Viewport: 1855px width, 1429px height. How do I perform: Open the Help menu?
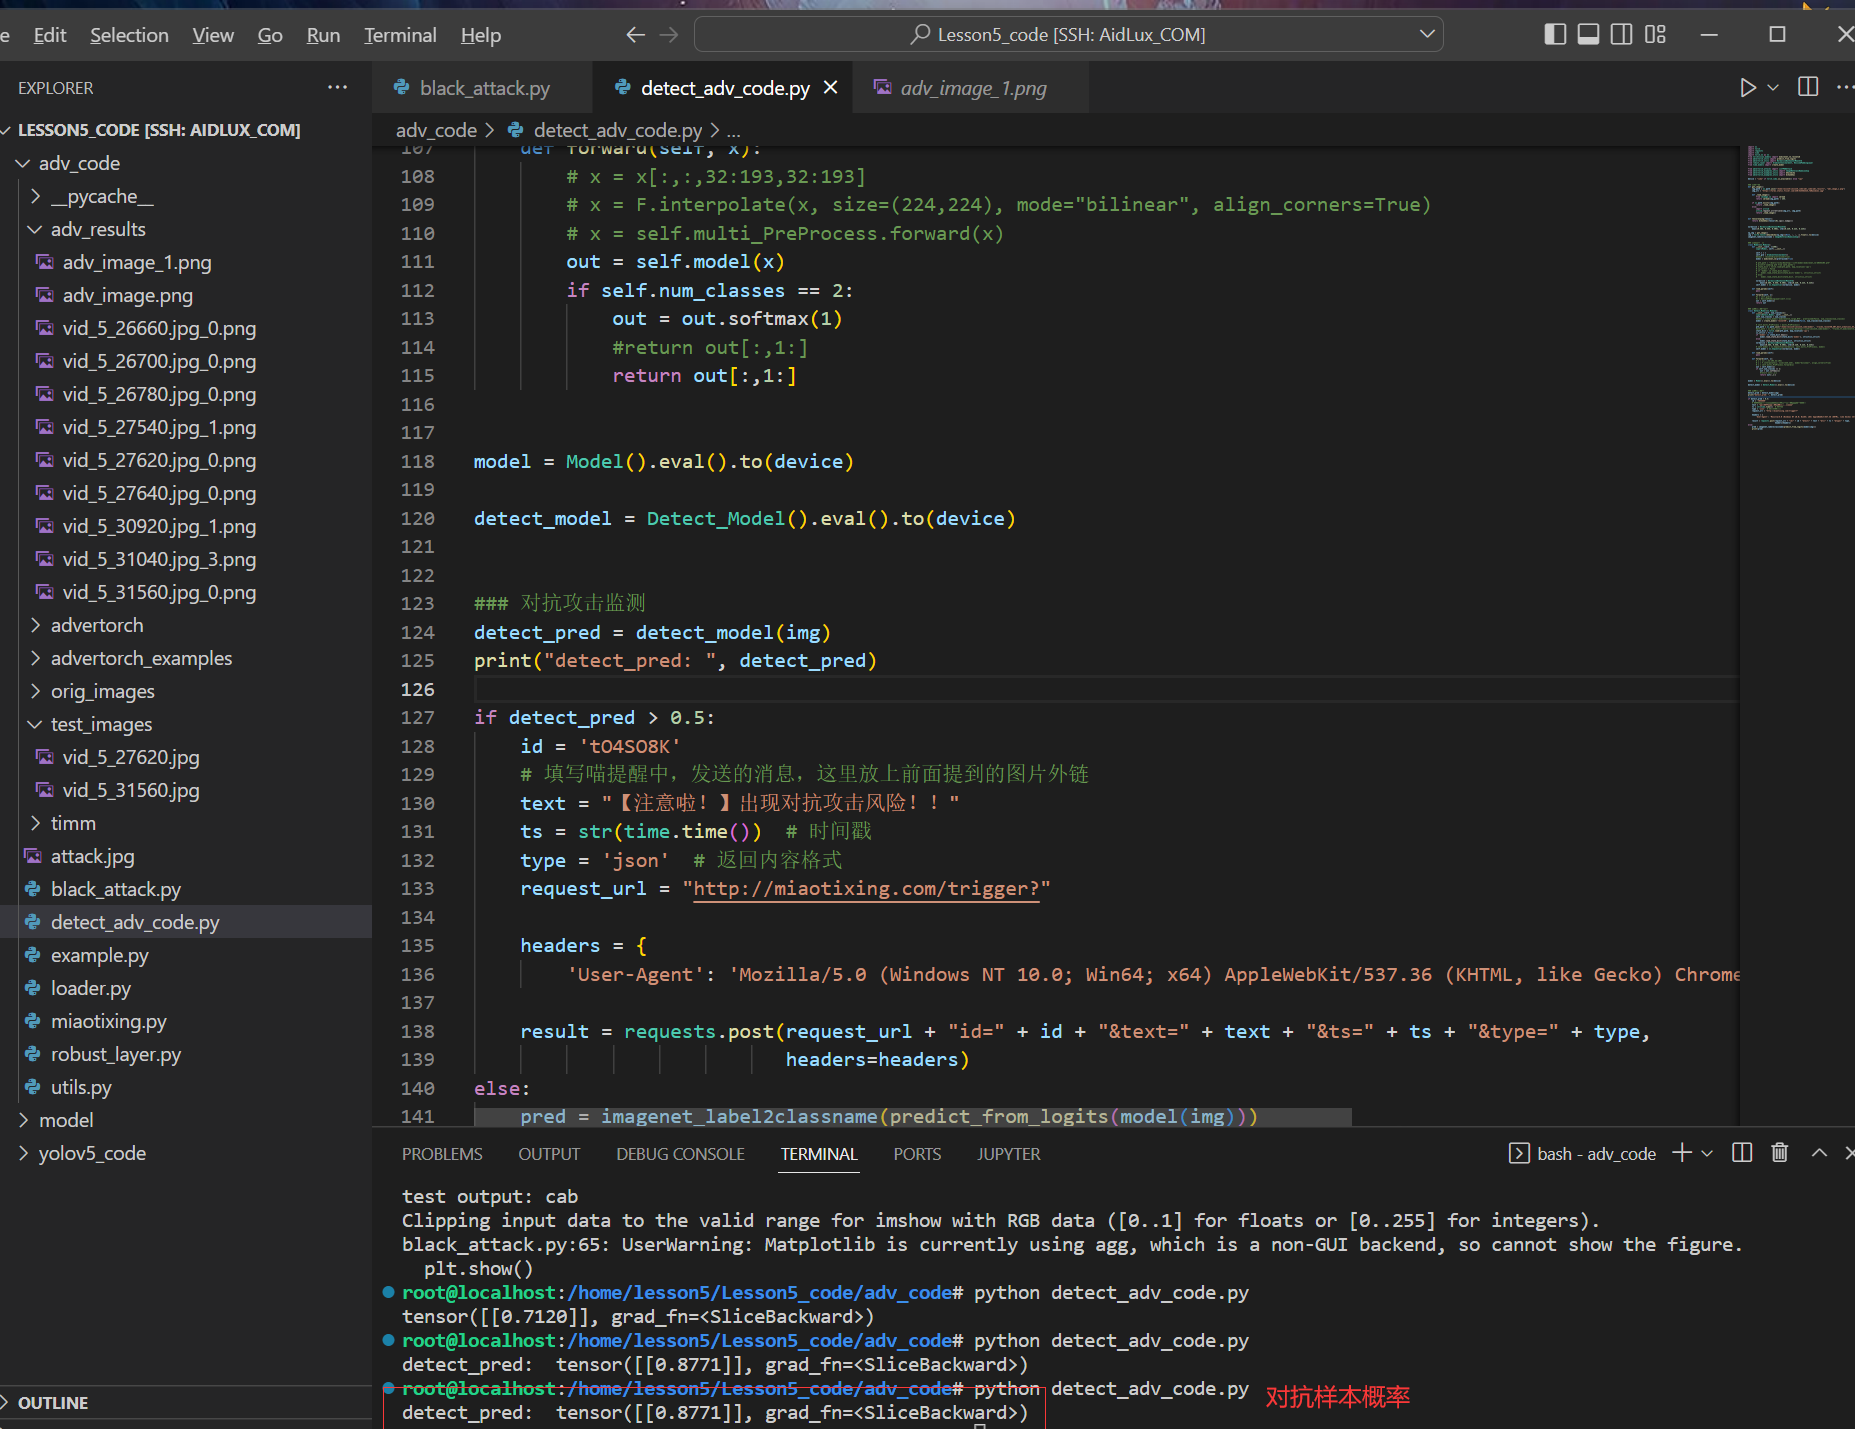pyautogui.click(x=481, y=35)
